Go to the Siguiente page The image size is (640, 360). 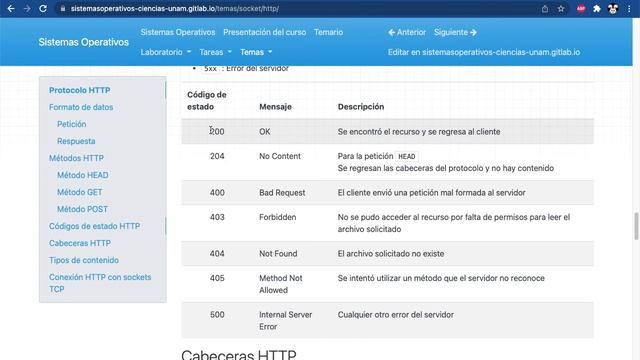(455, 32)
